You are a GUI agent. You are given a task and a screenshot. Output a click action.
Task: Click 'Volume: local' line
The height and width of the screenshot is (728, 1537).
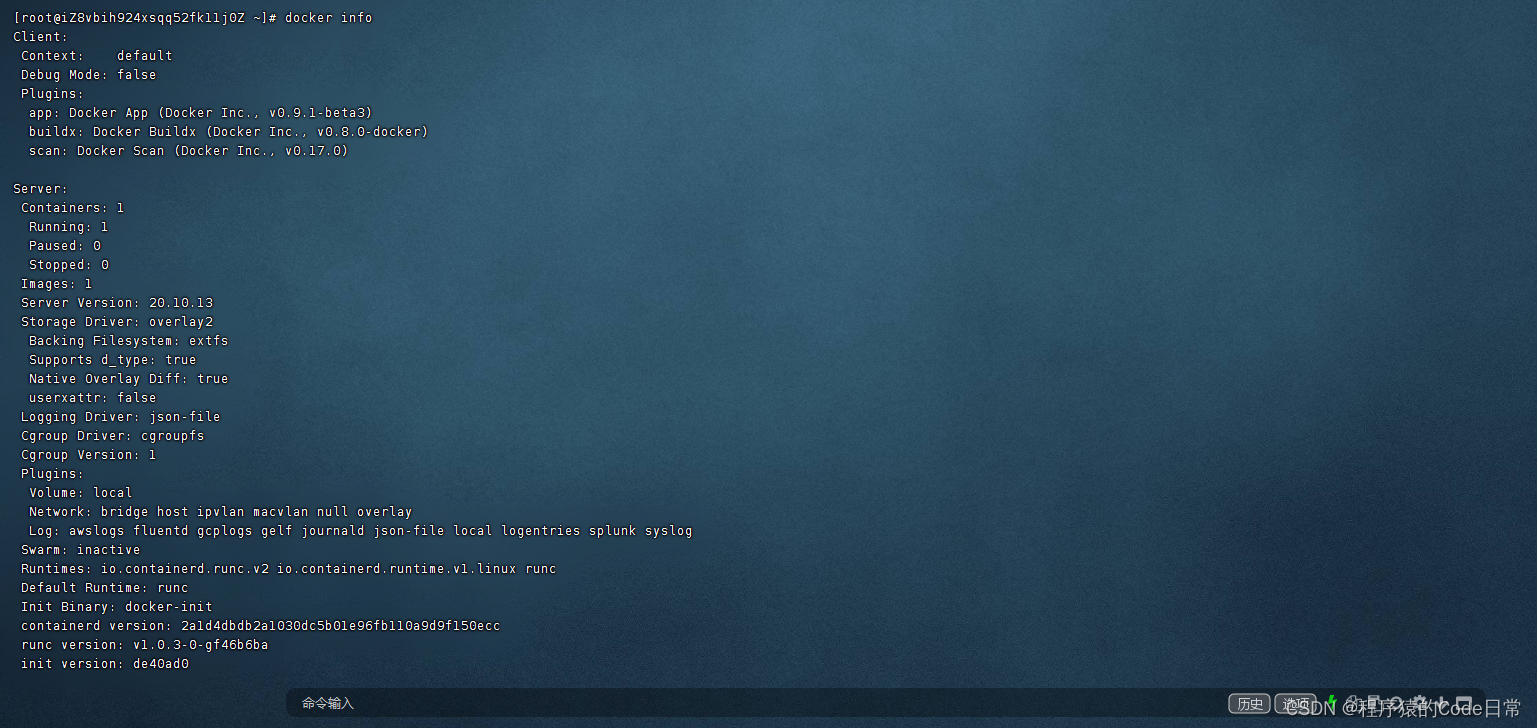(81, 493)
